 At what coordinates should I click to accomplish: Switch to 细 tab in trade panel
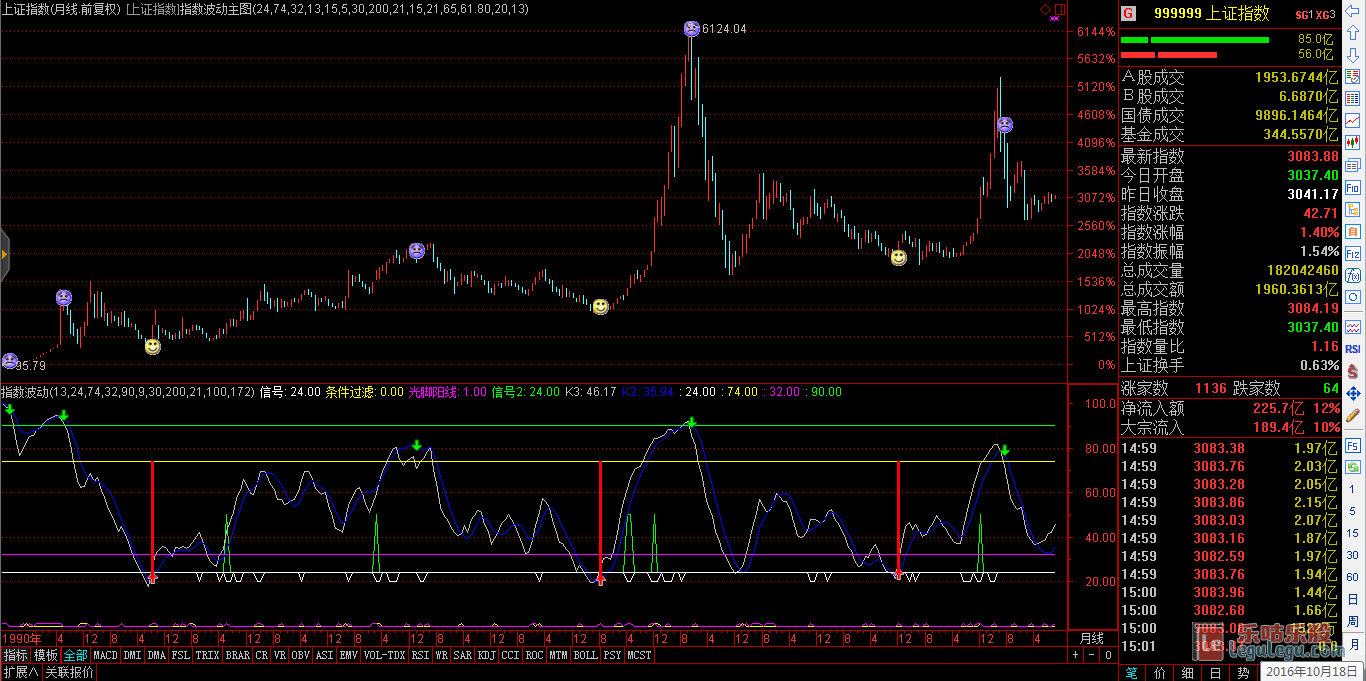tap(1187, 673)
